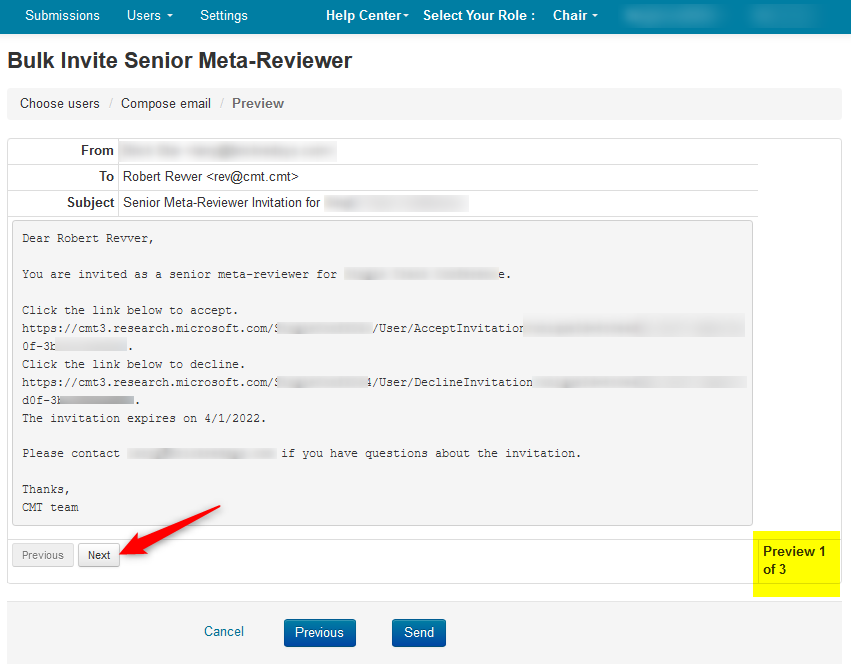Click the blue Previous button
The image size is (851, 669).
coord(320,633)
